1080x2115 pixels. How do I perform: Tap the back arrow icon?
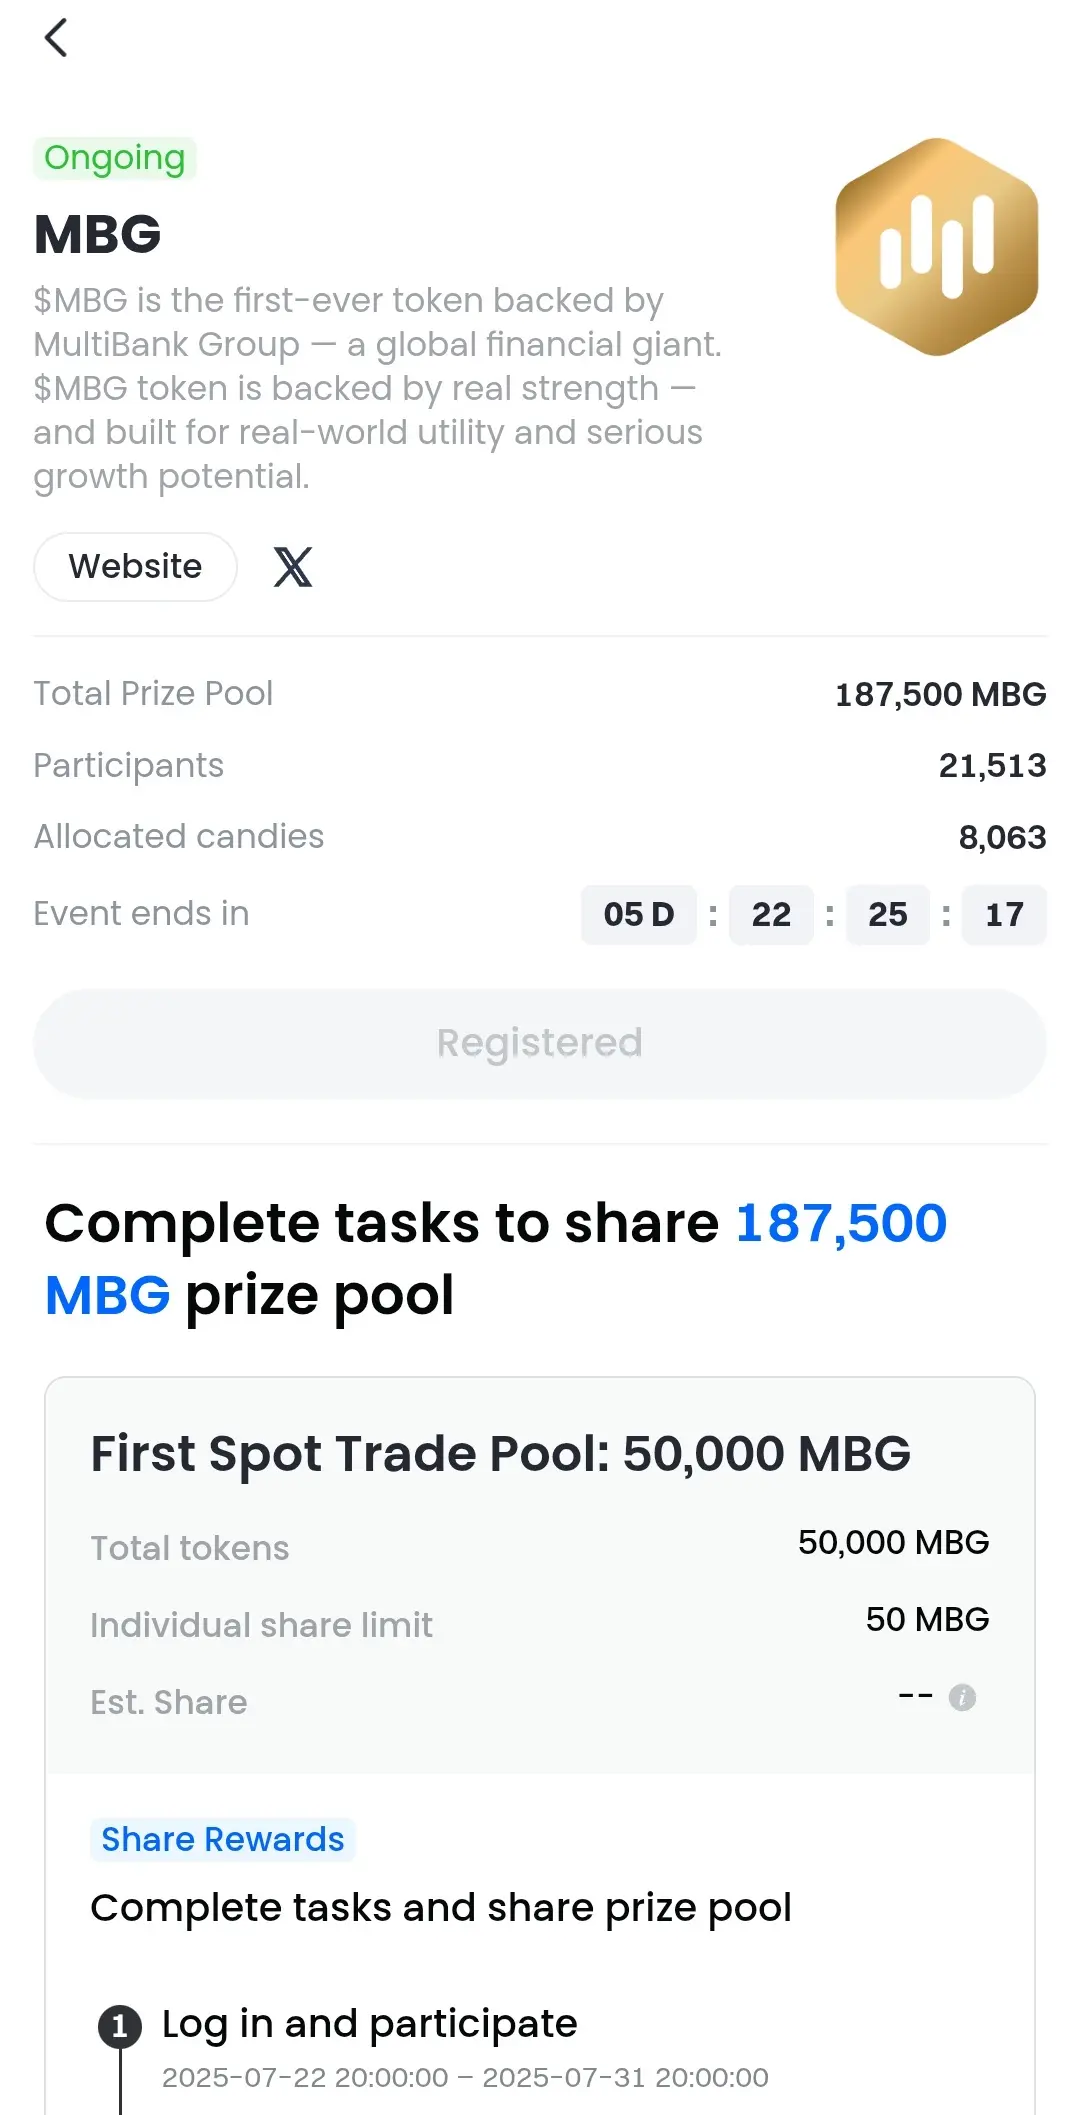[x=56, y=38]
